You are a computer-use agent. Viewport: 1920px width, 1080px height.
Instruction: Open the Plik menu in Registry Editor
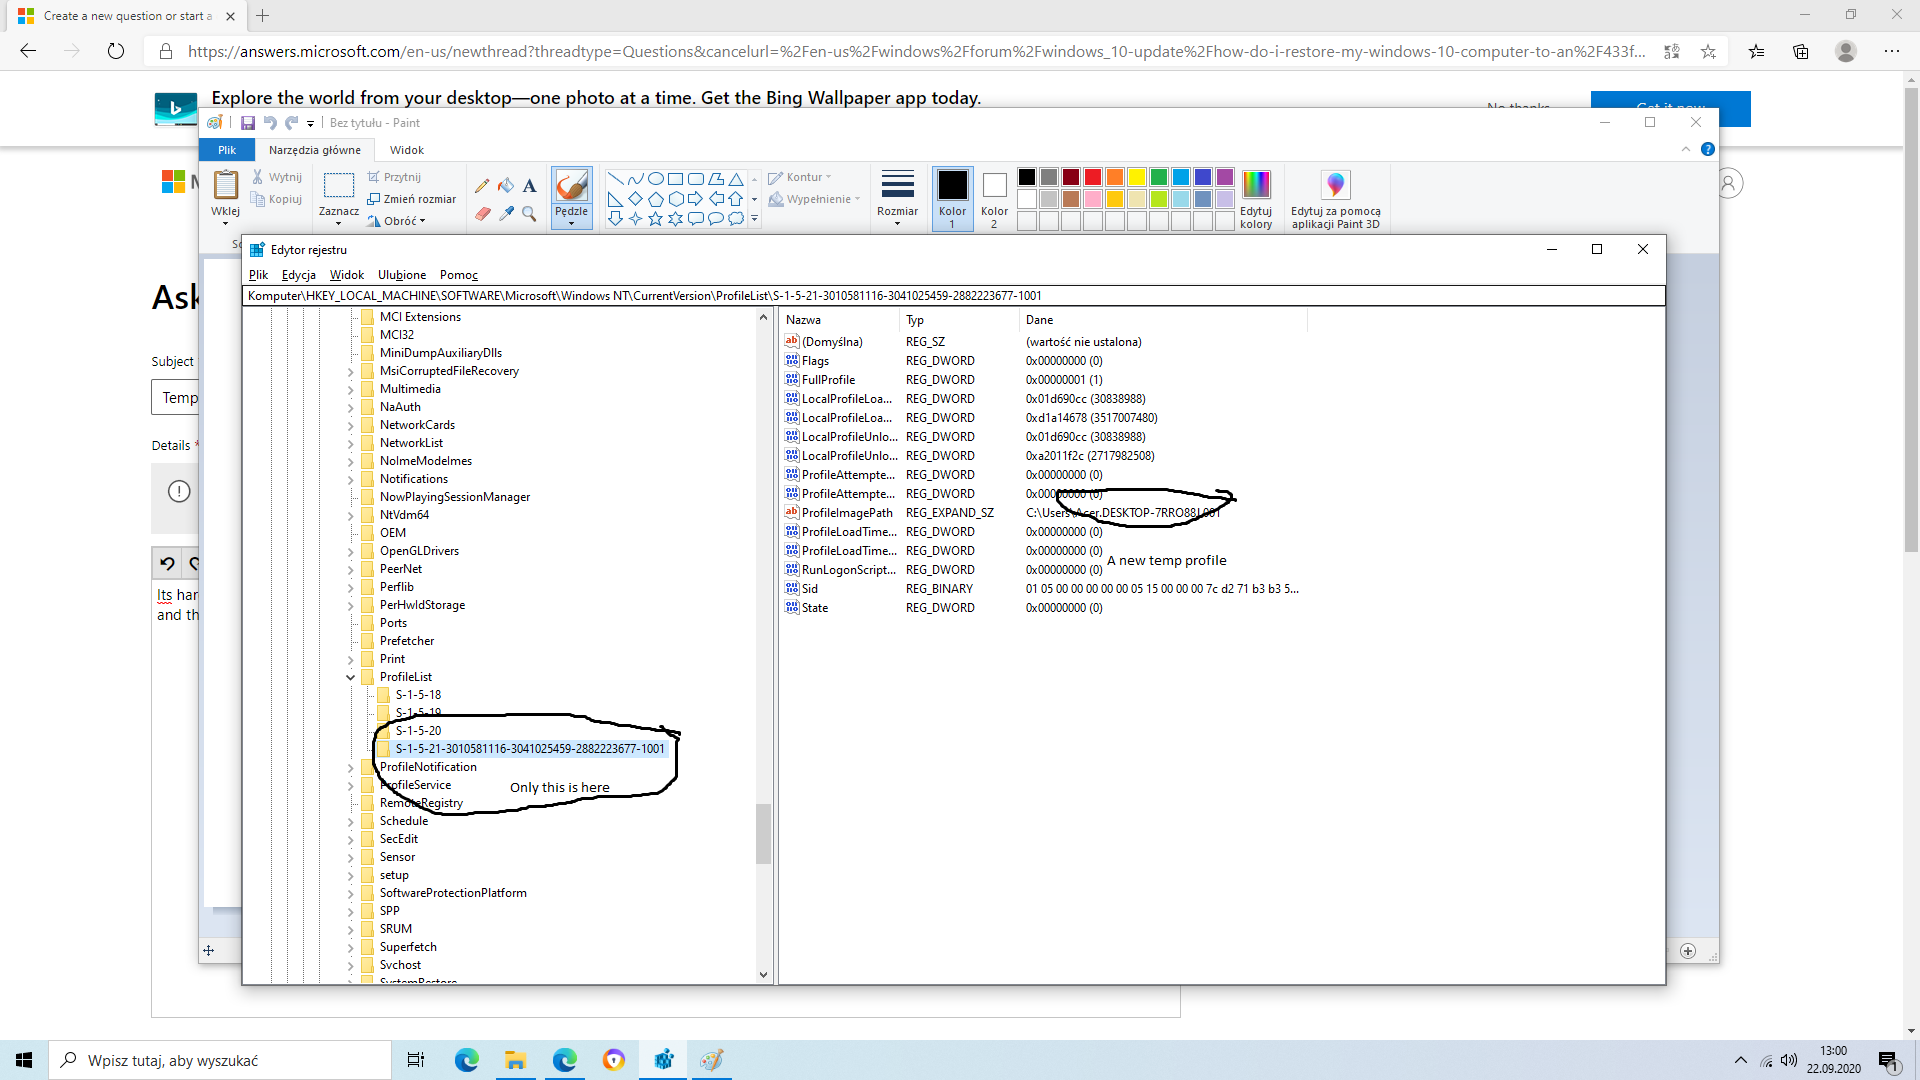pos(258,275)
